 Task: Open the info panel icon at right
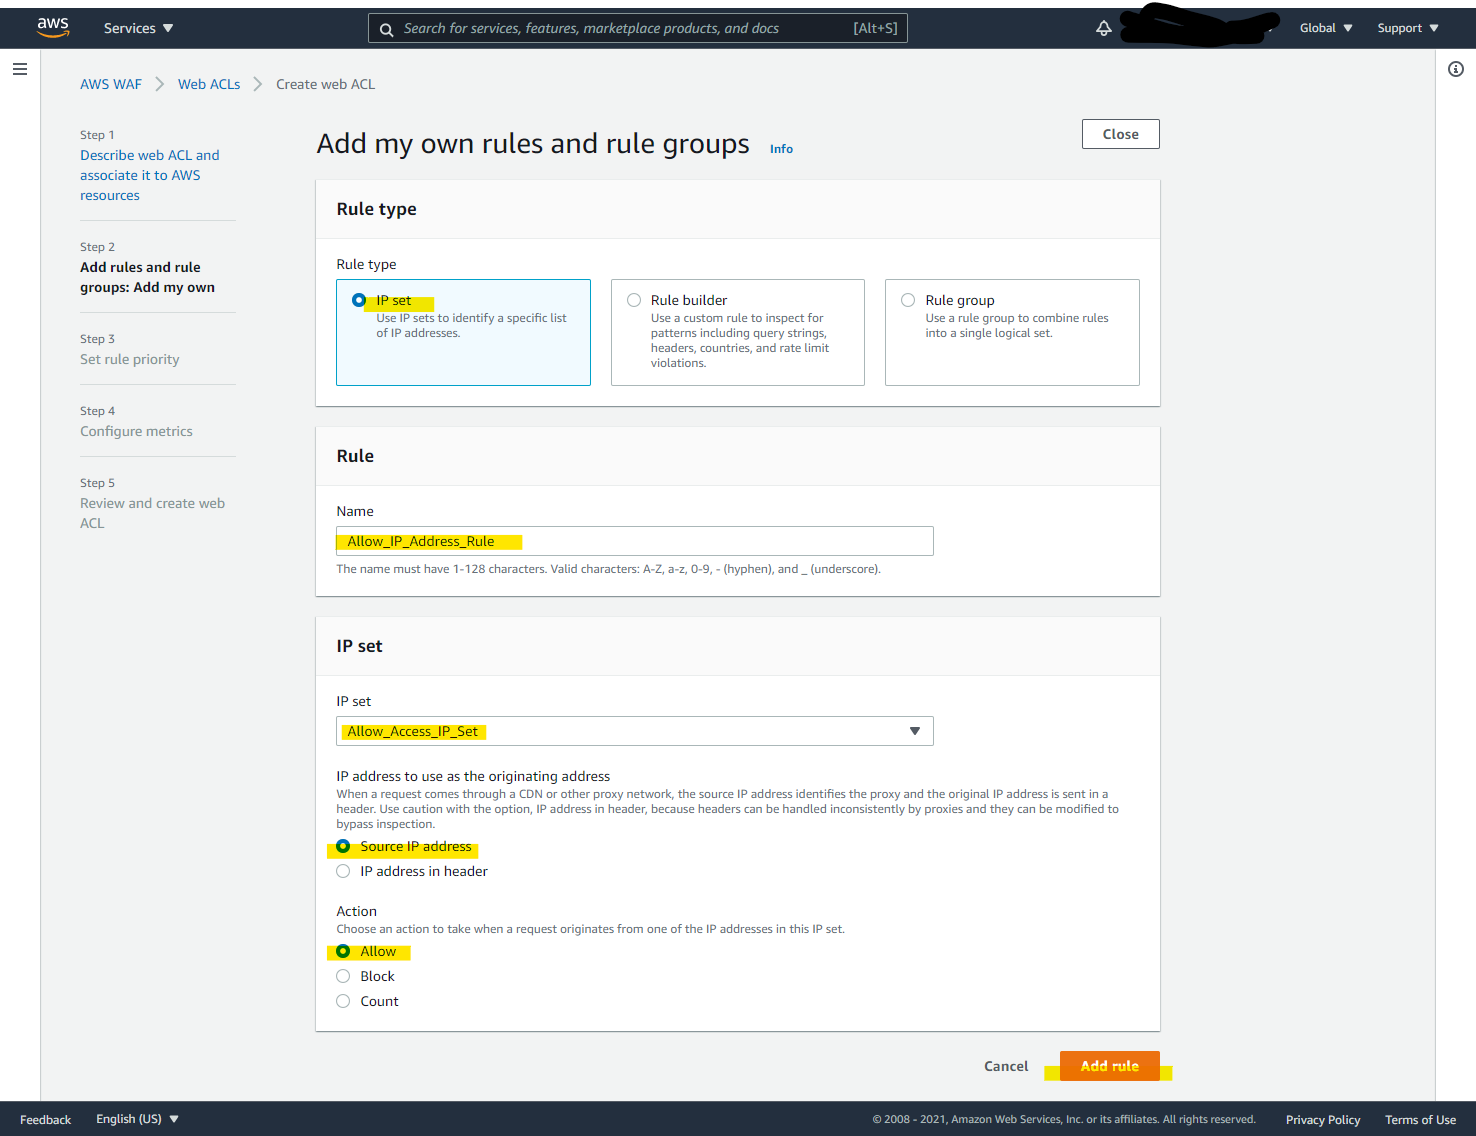pyautogui.click(x=1456, y=69)
